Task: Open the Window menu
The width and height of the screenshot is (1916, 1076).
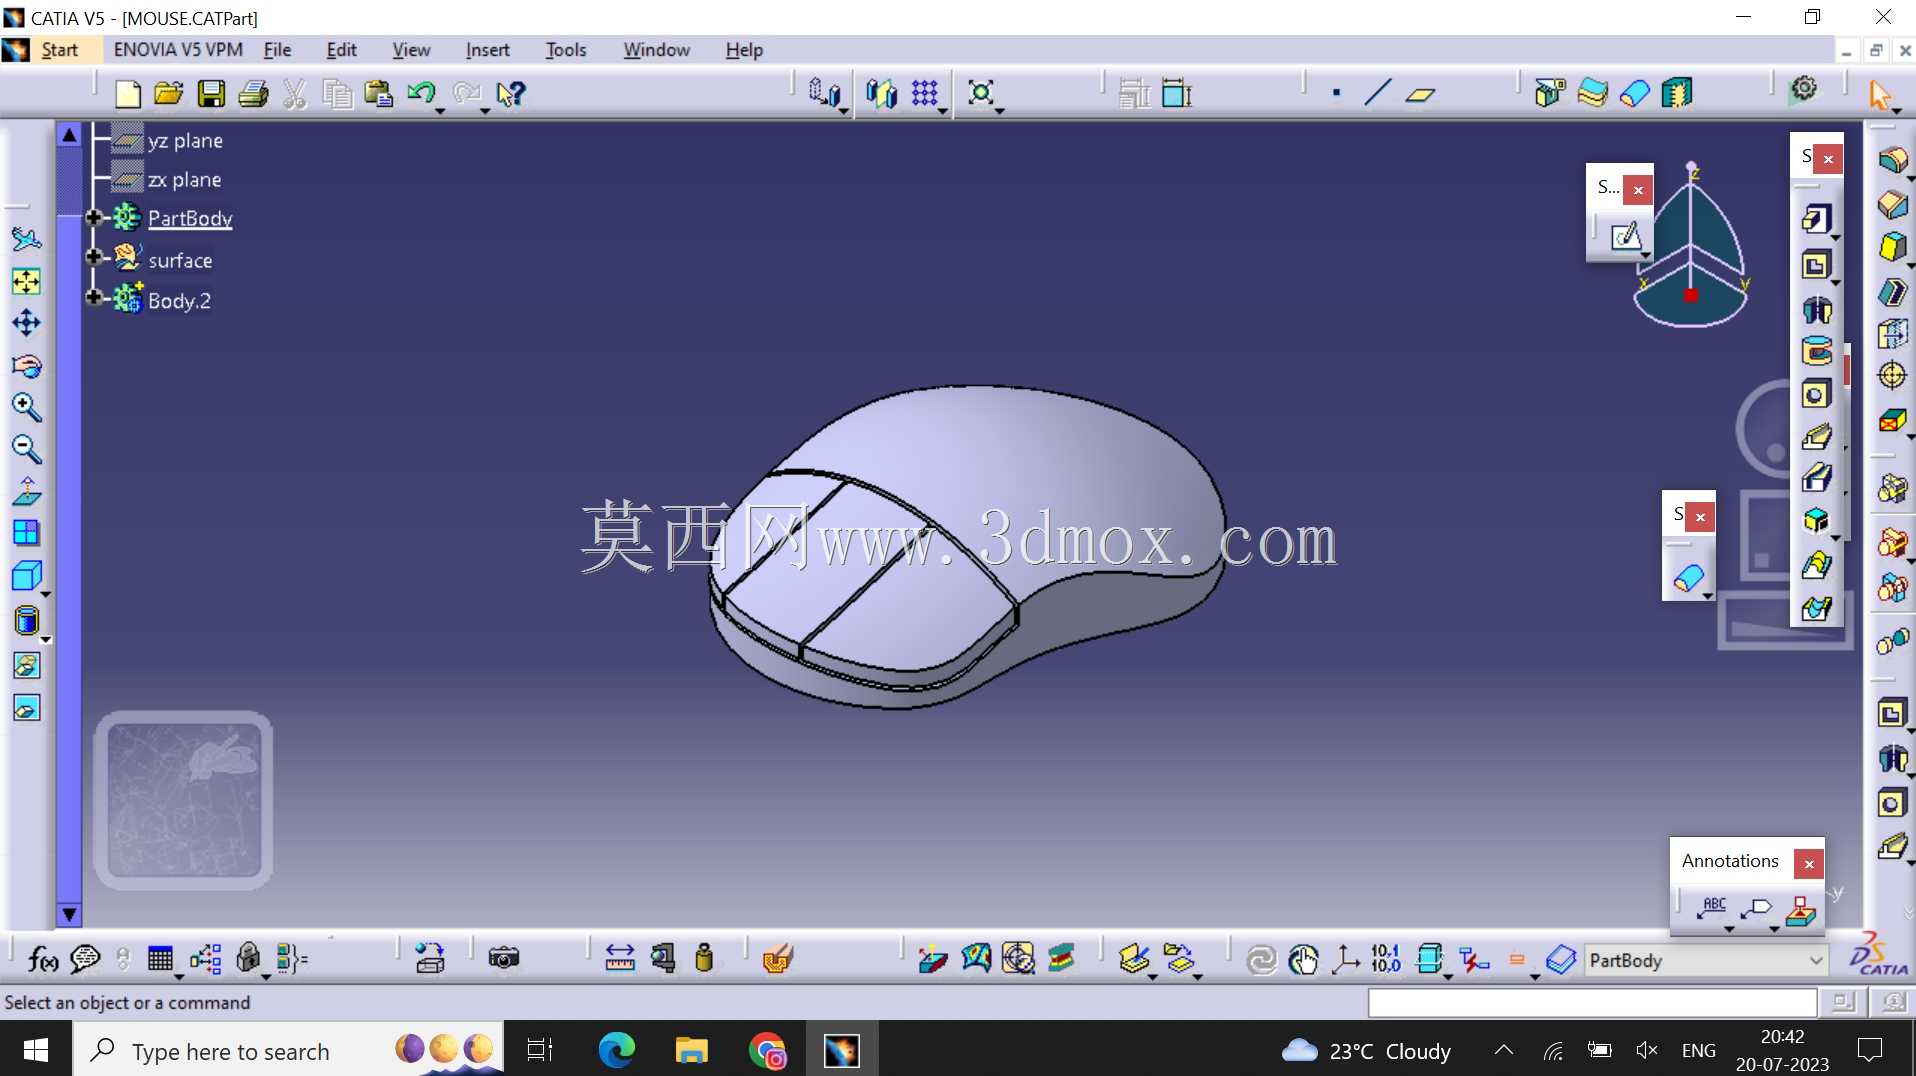Action: (656, 50)
